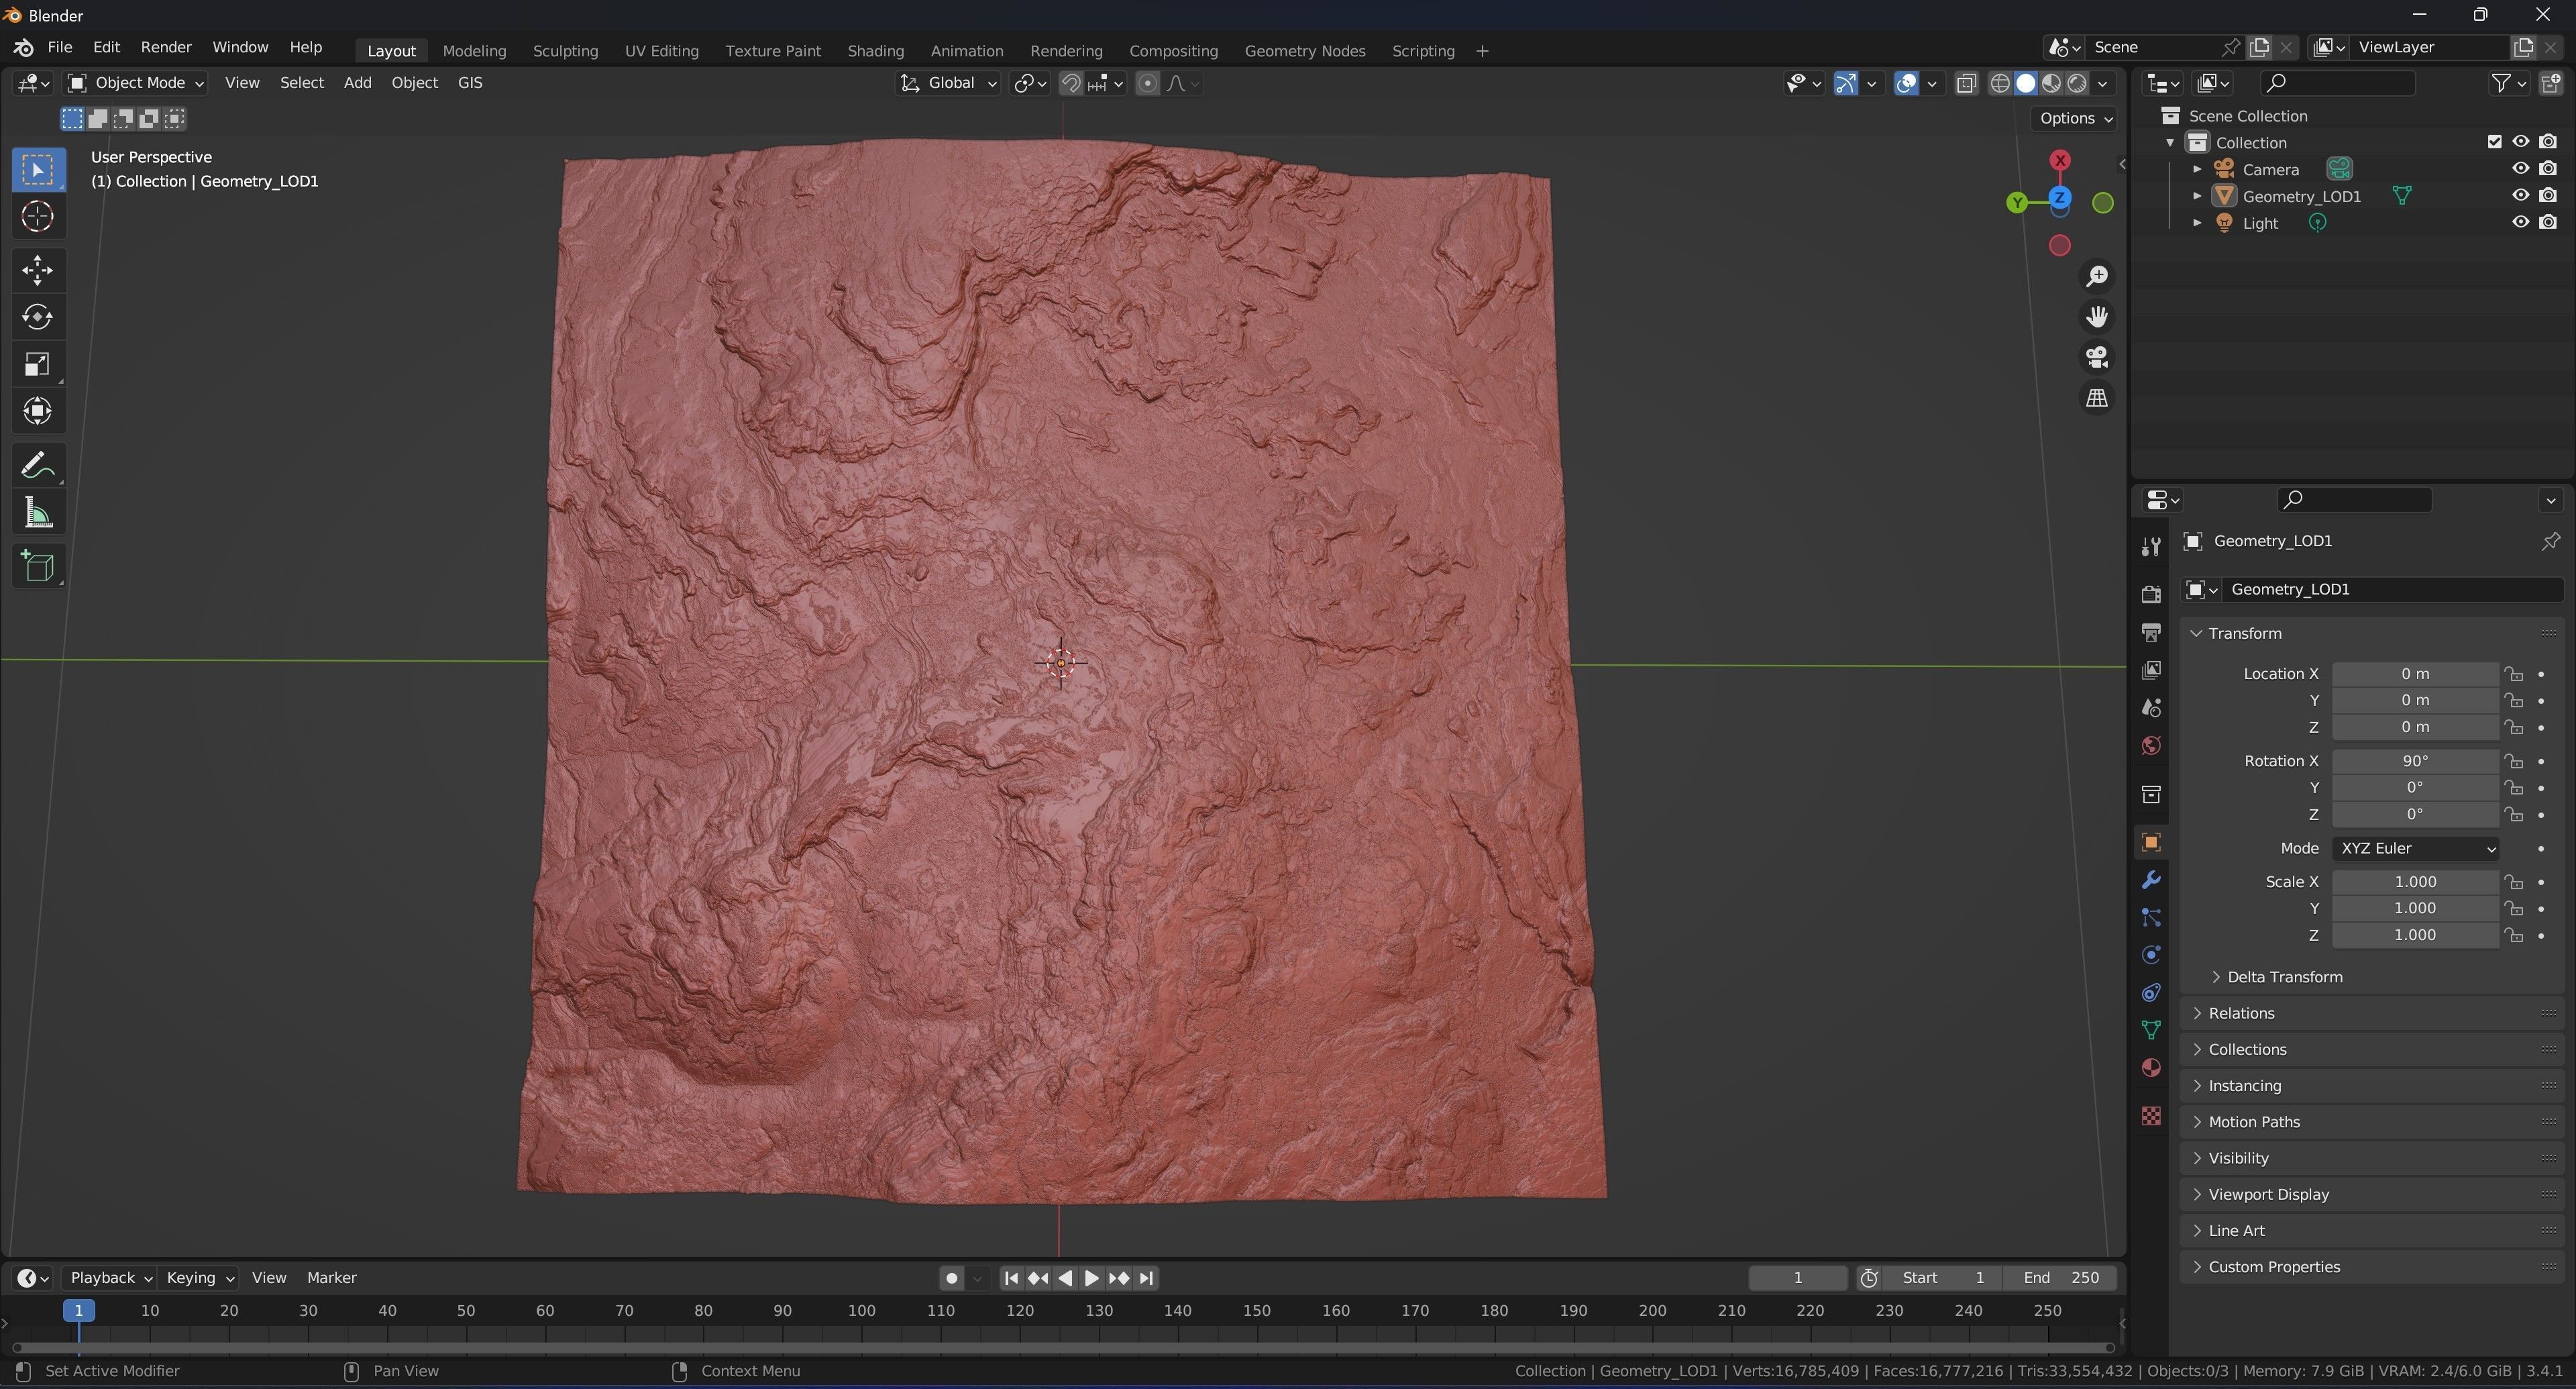This screenshot has width=2576, height=1389.
Task: Click the End frame 250 field
Action: click(2060, 1278)
